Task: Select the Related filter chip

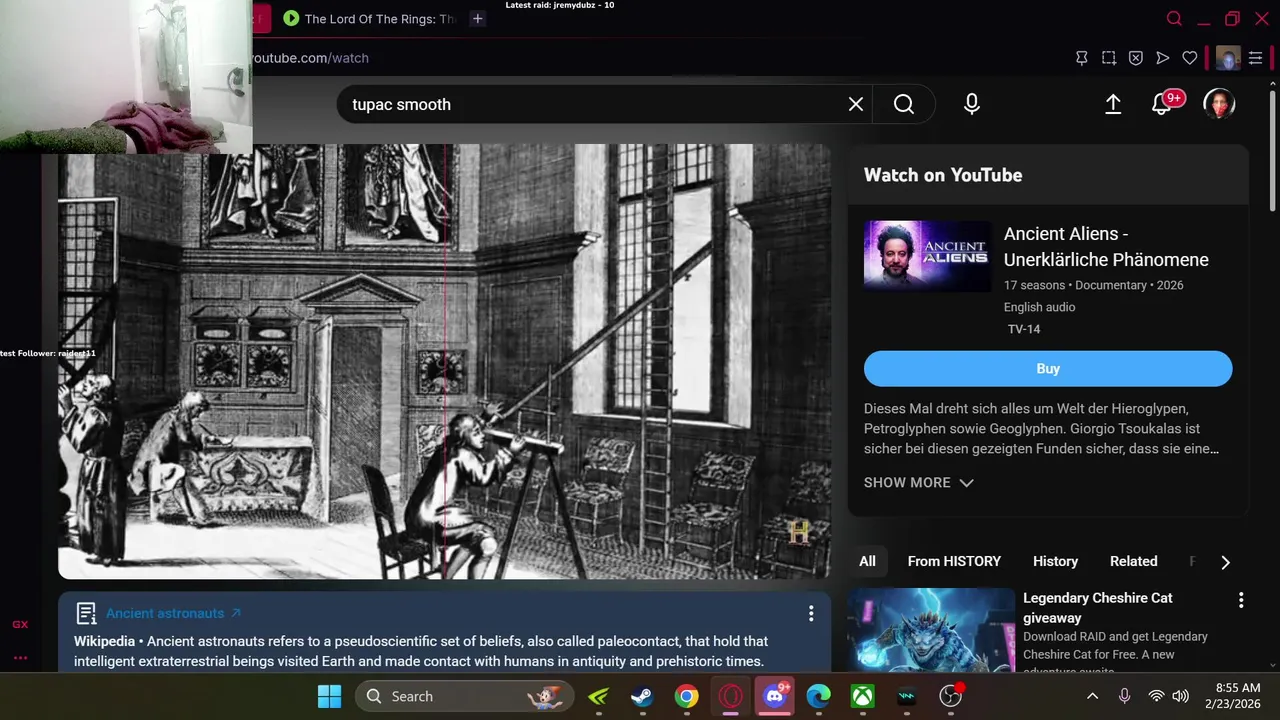Action: click(1133, 561)
